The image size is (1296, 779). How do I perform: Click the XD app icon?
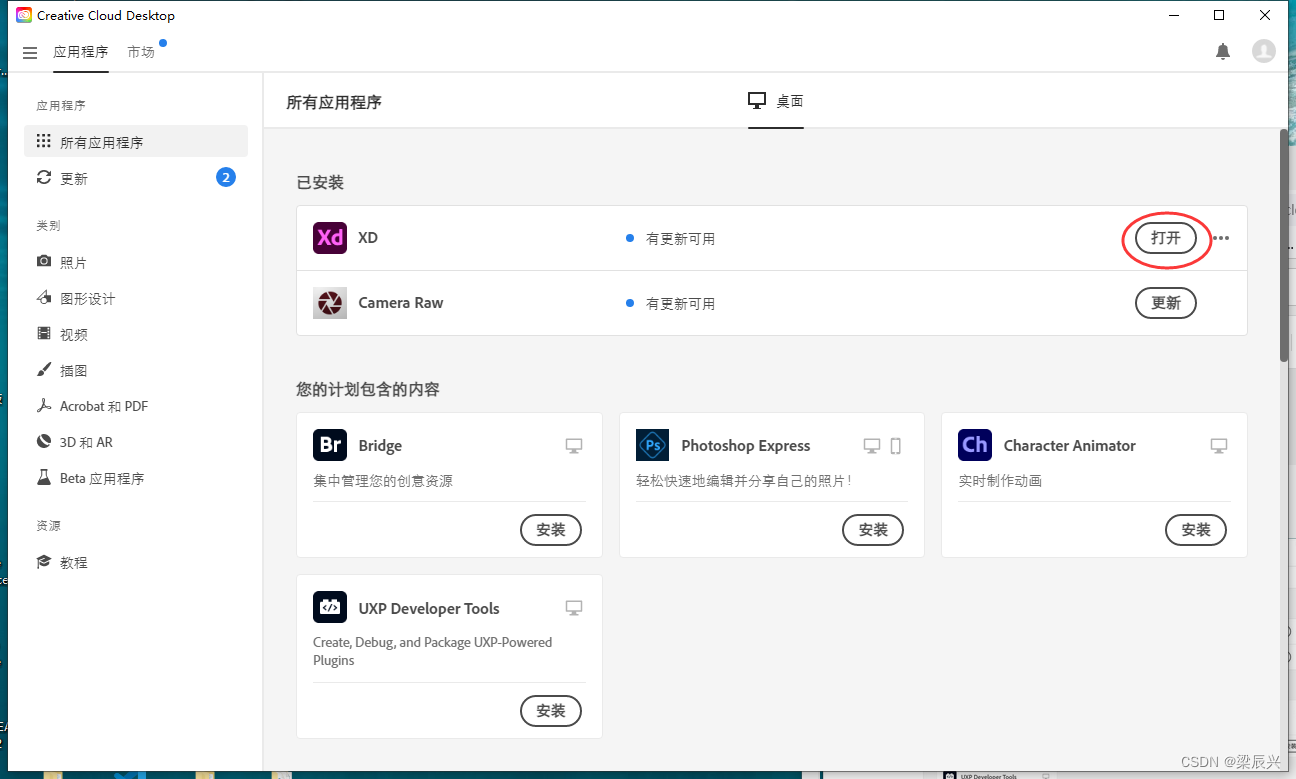tap(330, 238)
